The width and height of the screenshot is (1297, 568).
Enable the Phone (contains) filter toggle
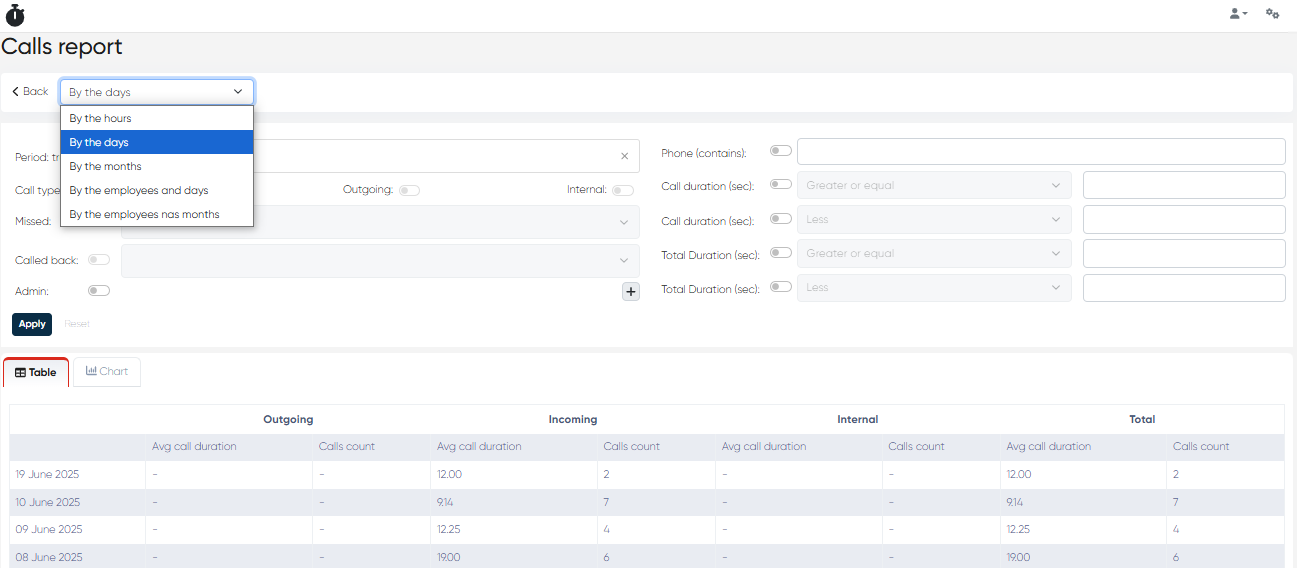click(780, 151)
